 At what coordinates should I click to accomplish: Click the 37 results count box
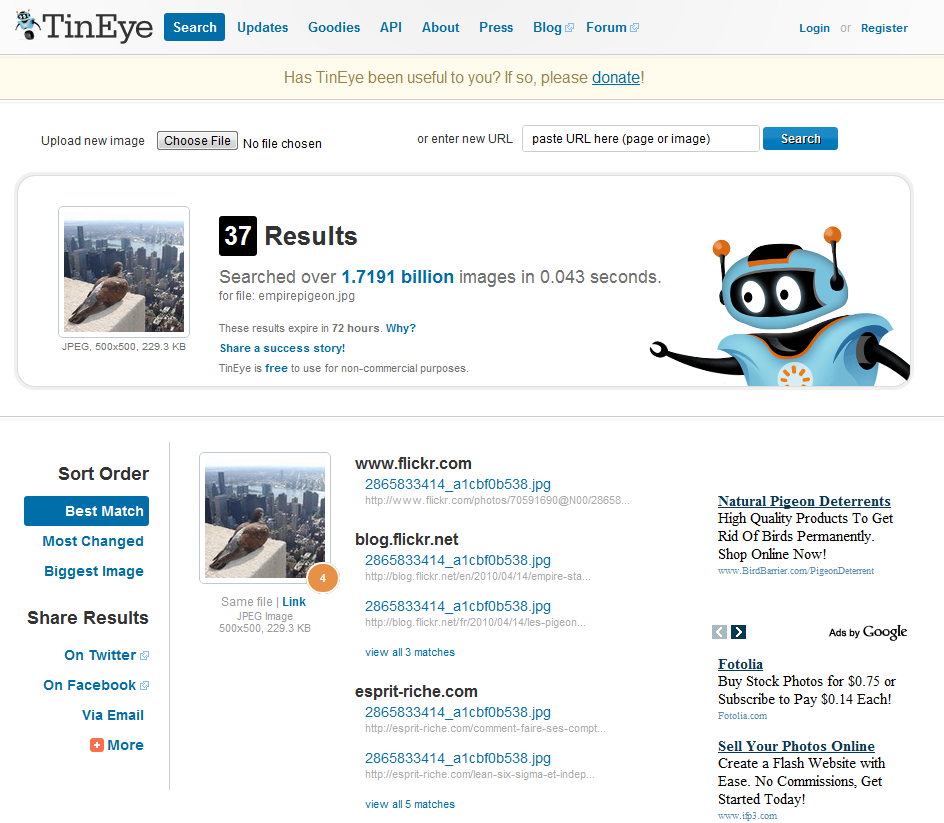click(x=238, y=236)
